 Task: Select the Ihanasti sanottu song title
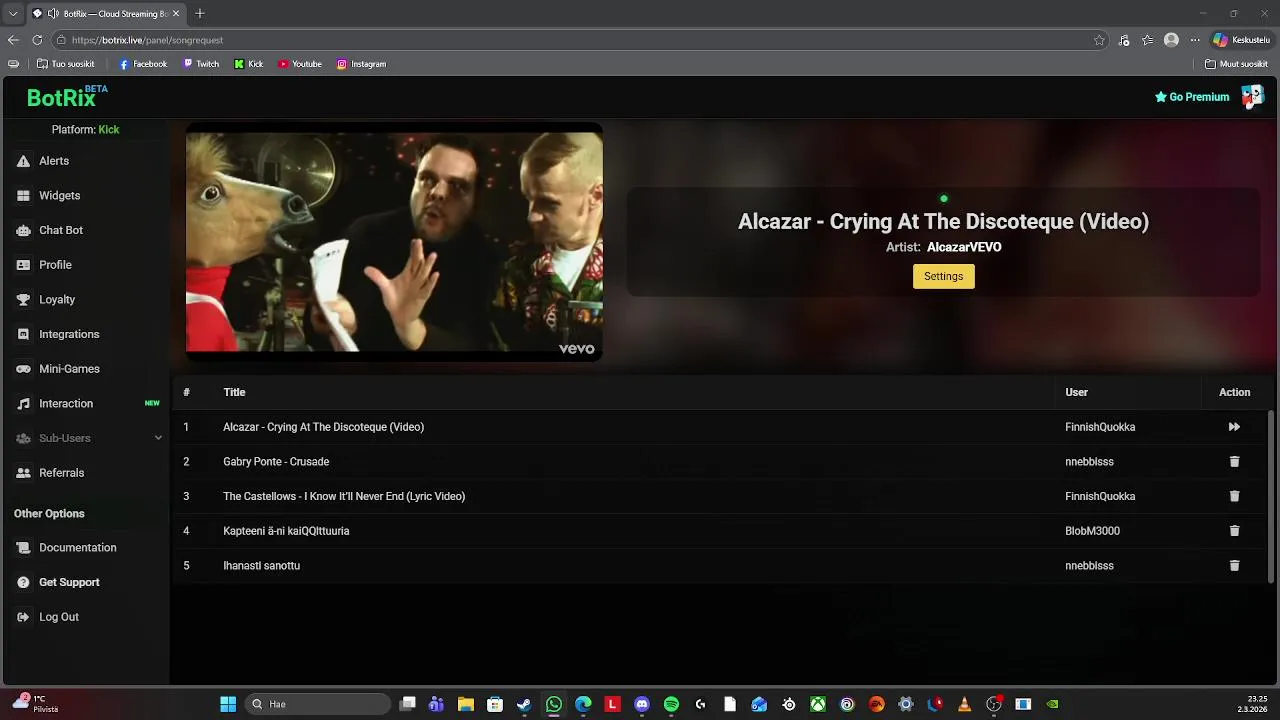(x=261, y=566)
